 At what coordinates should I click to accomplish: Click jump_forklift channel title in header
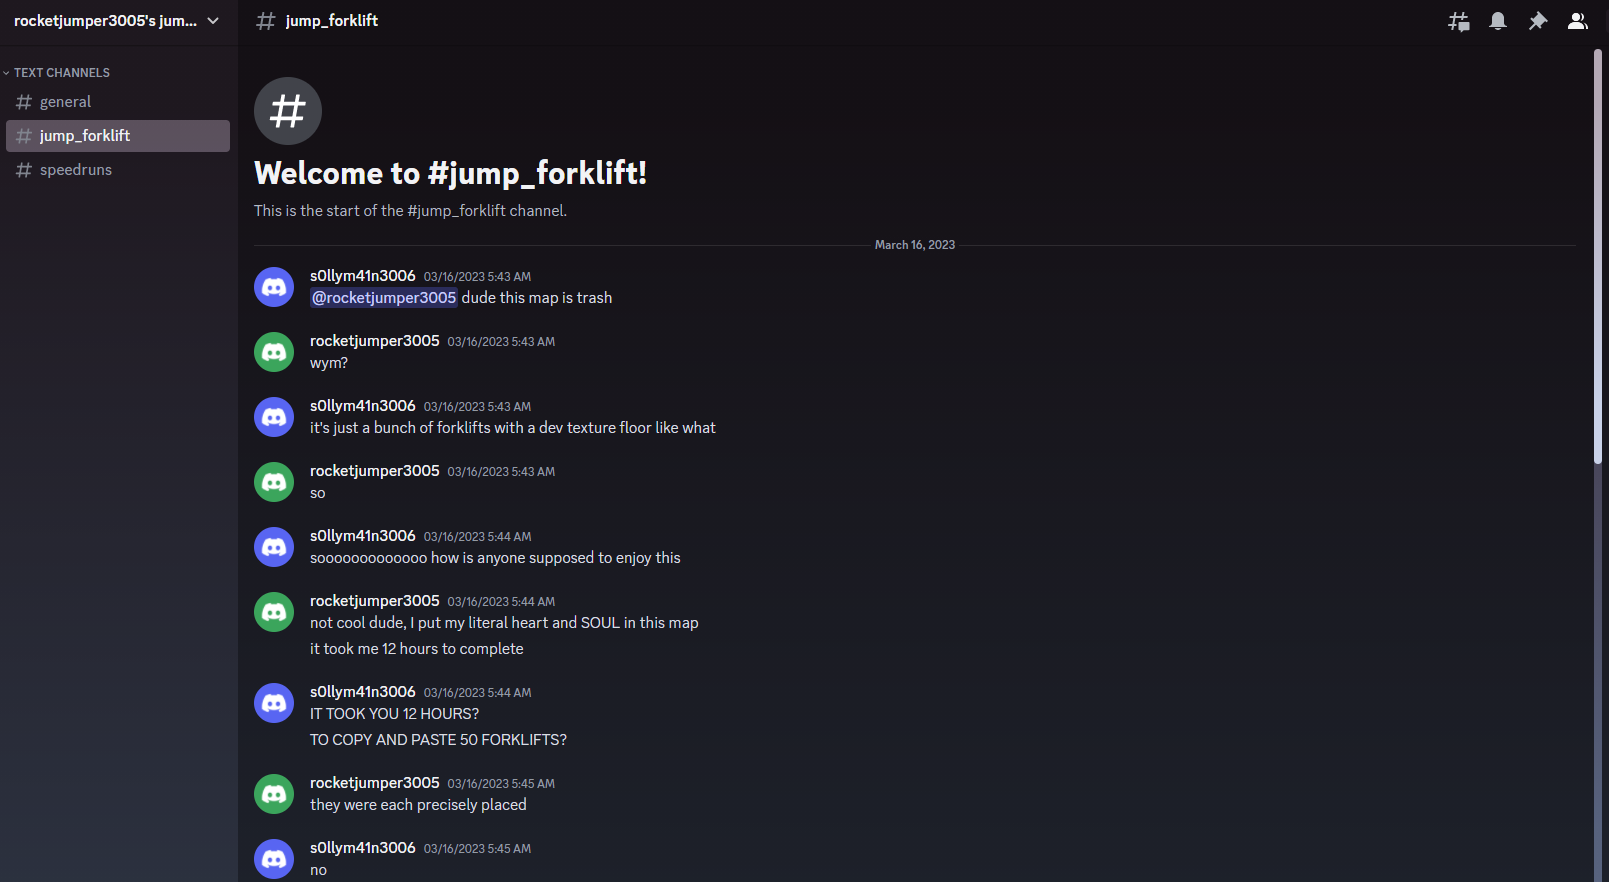click(332, 21)
